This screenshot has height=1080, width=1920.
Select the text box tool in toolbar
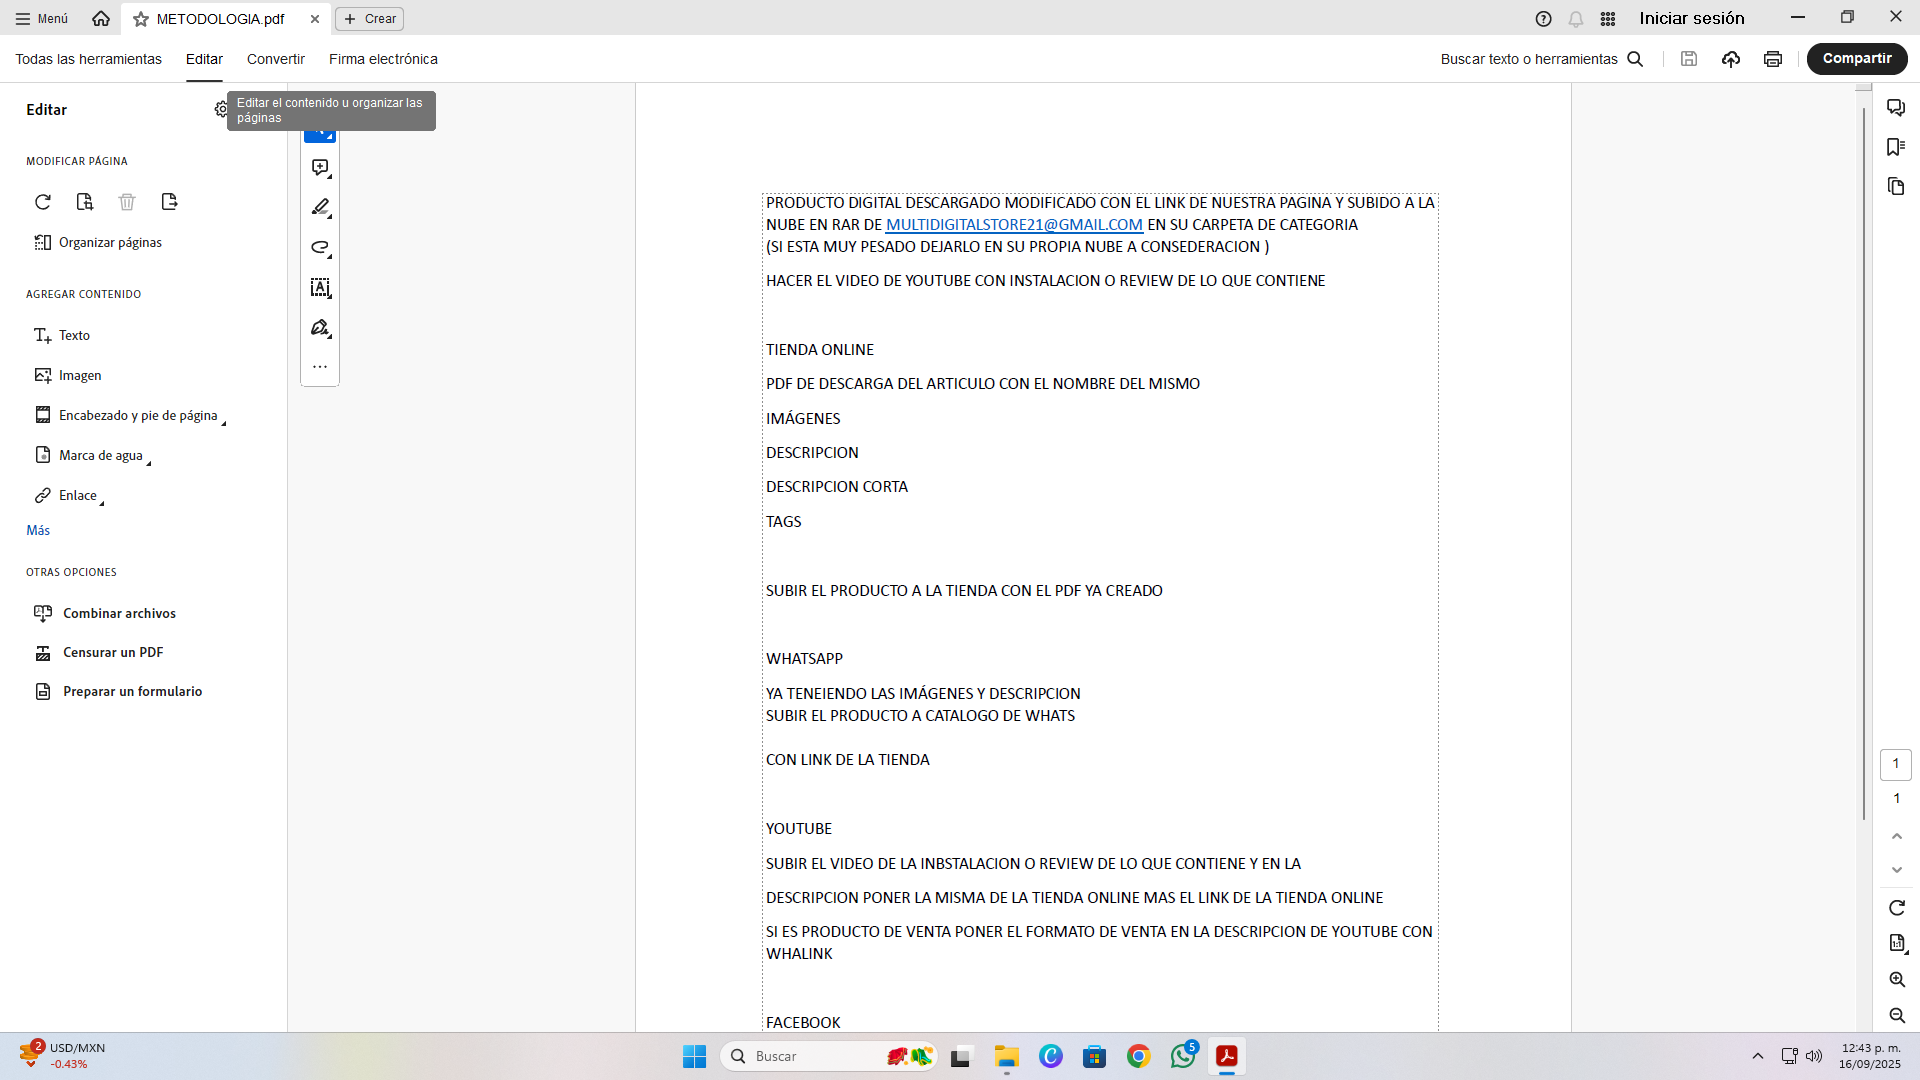[320, 288]
